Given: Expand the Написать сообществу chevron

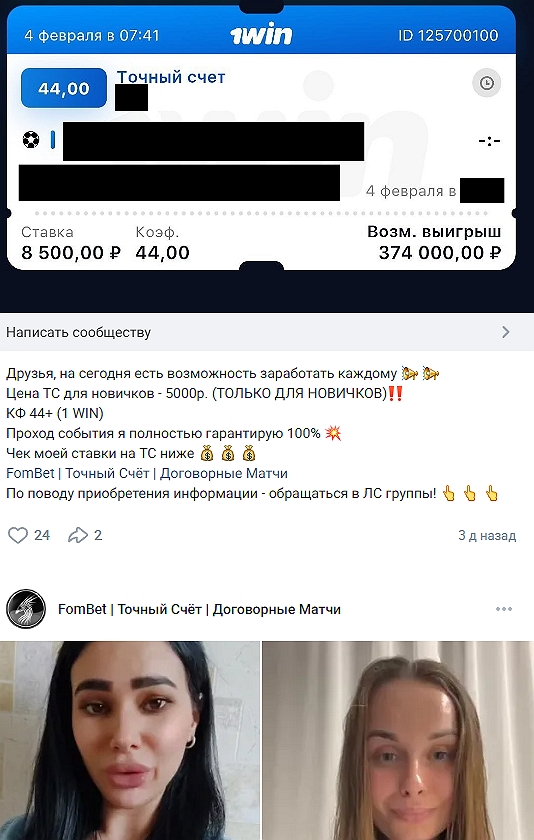Looking at the screenshot, I should [x=506, y=332].
